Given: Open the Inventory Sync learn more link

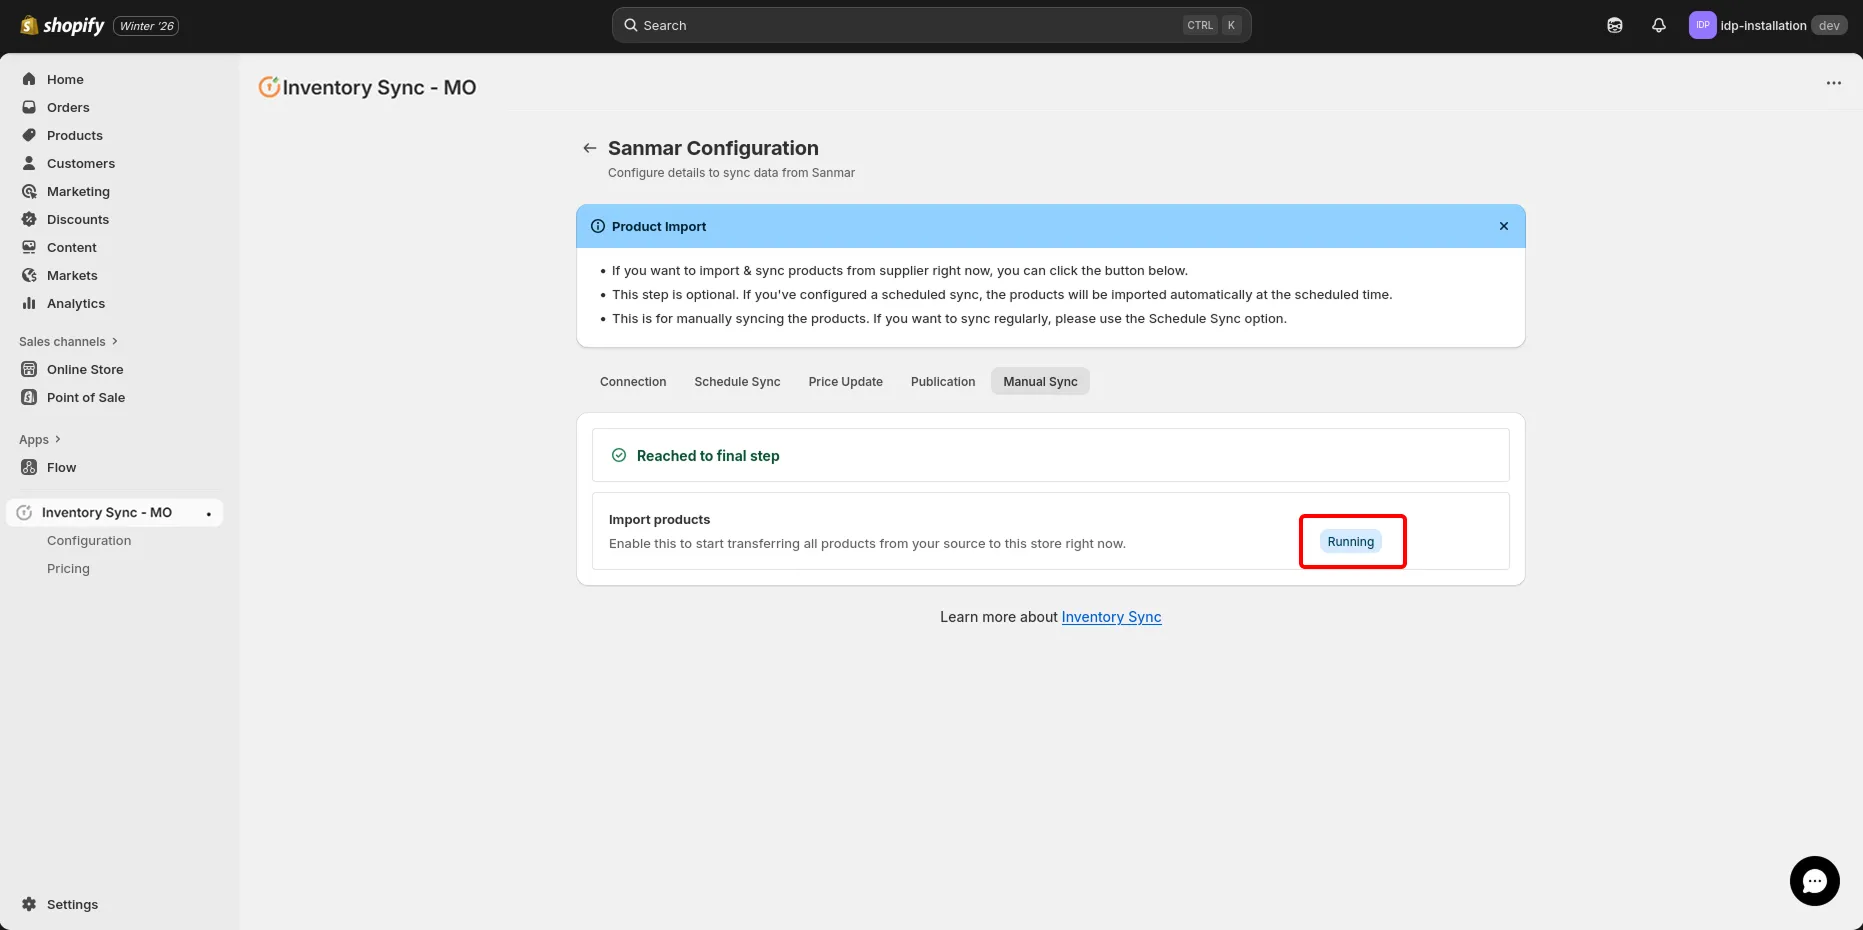Looking at the screenshot, I should (x=1111, y=617).
